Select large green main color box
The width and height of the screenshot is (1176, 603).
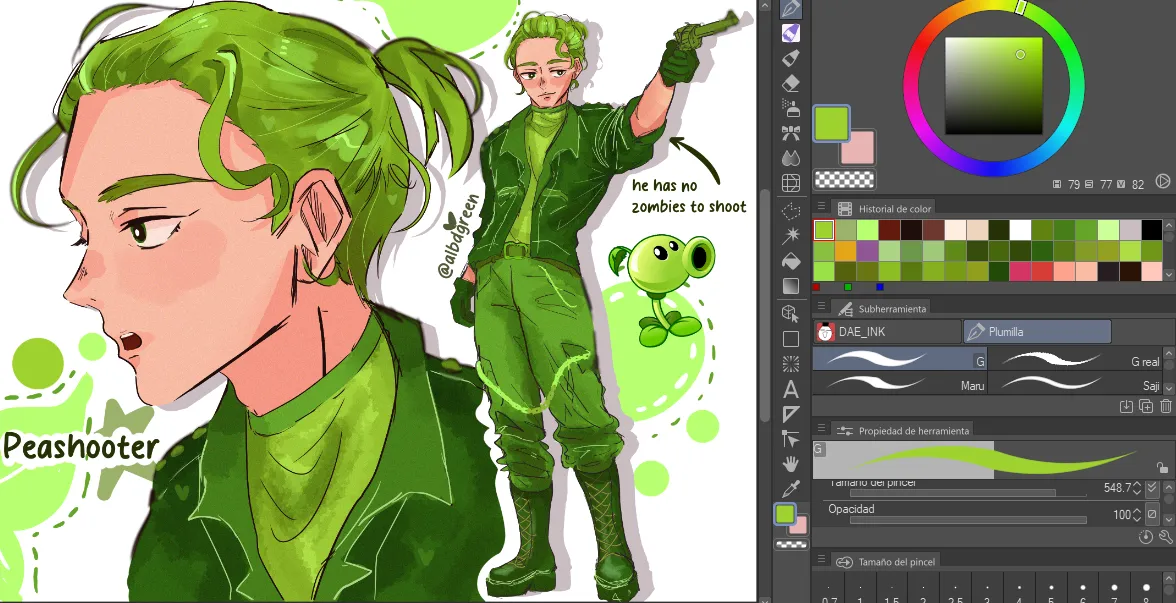832,123
